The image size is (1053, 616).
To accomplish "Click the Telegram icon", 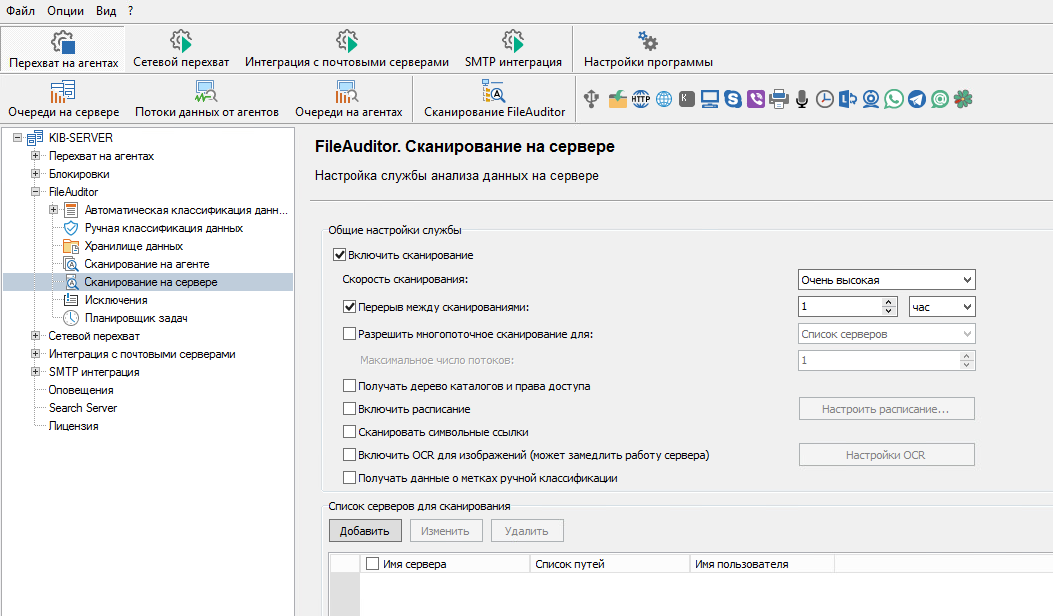I will 917,99.
